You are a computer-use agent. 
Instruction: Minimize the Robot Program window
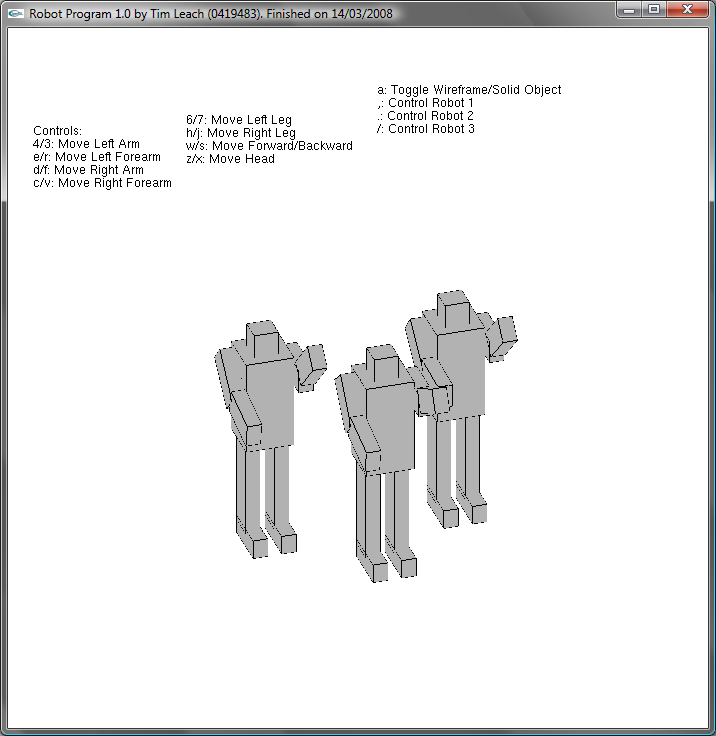pyautogui.click(x=629, y=9)
